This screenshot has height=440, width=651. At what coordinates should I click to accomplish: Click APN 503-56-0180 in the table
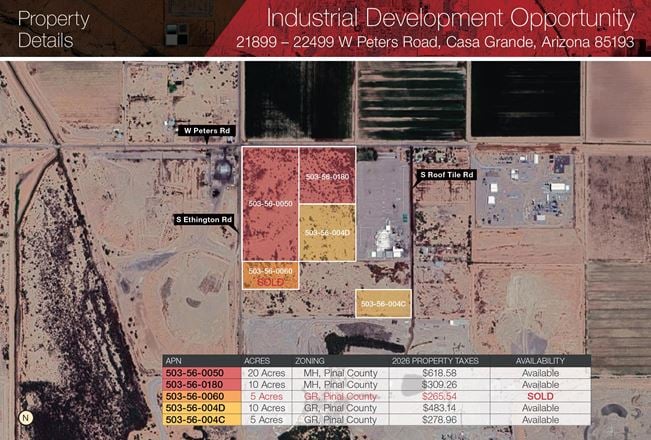click(194, 384)
